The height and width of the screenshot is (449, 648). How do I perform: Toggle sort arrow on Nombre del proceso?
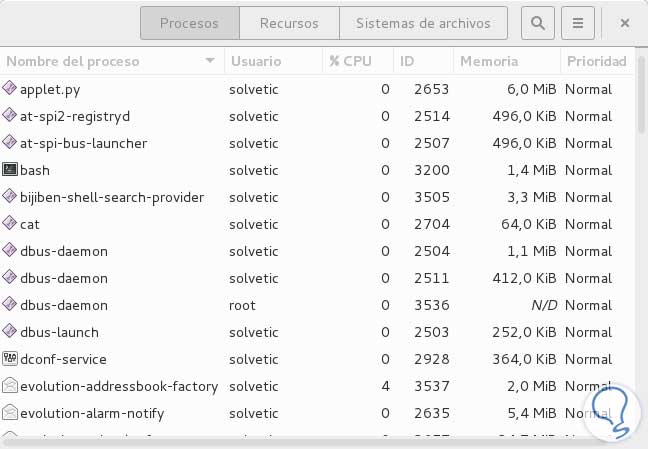[x=210, y=61]
